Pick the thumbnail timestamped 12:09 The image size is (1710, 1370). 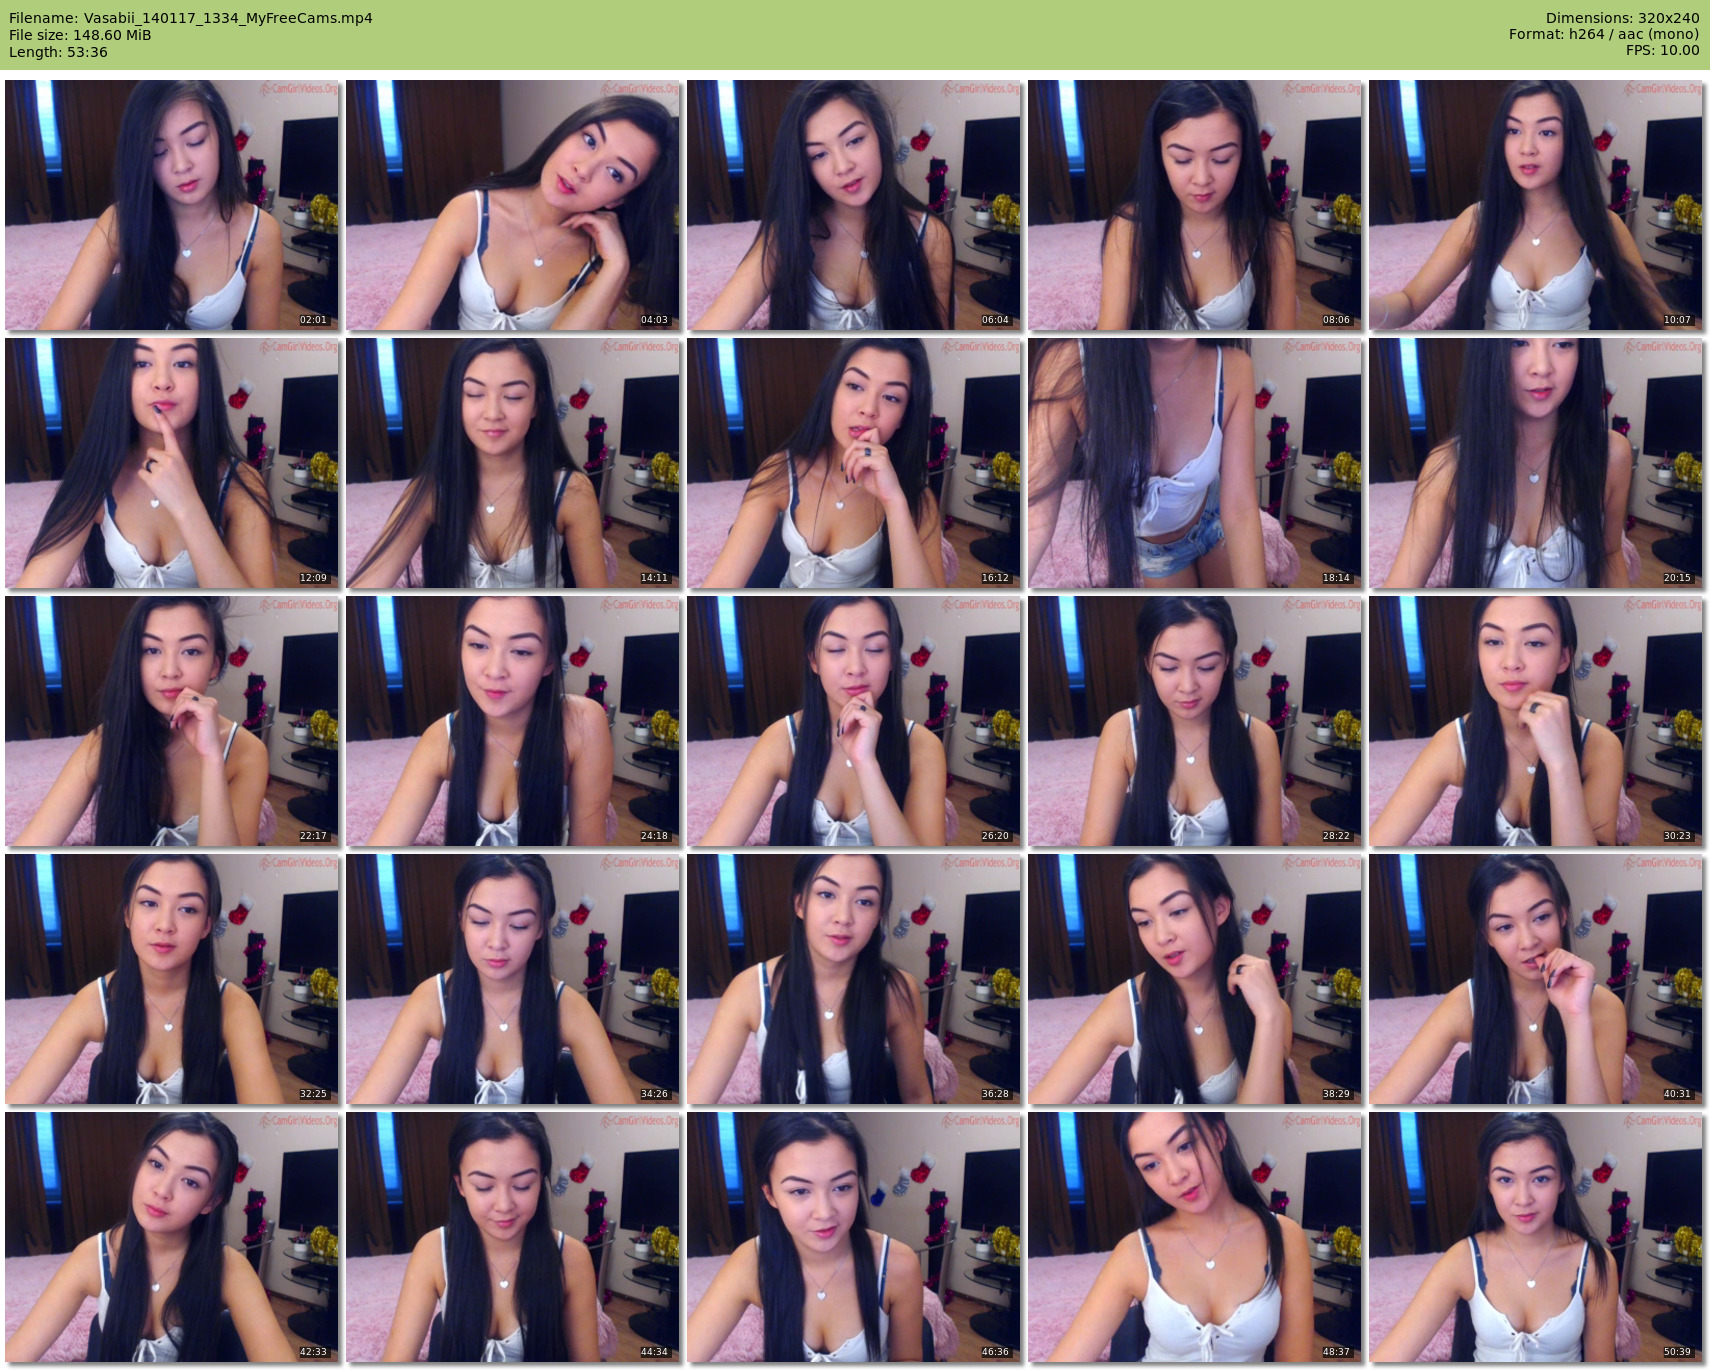point(172,463)
